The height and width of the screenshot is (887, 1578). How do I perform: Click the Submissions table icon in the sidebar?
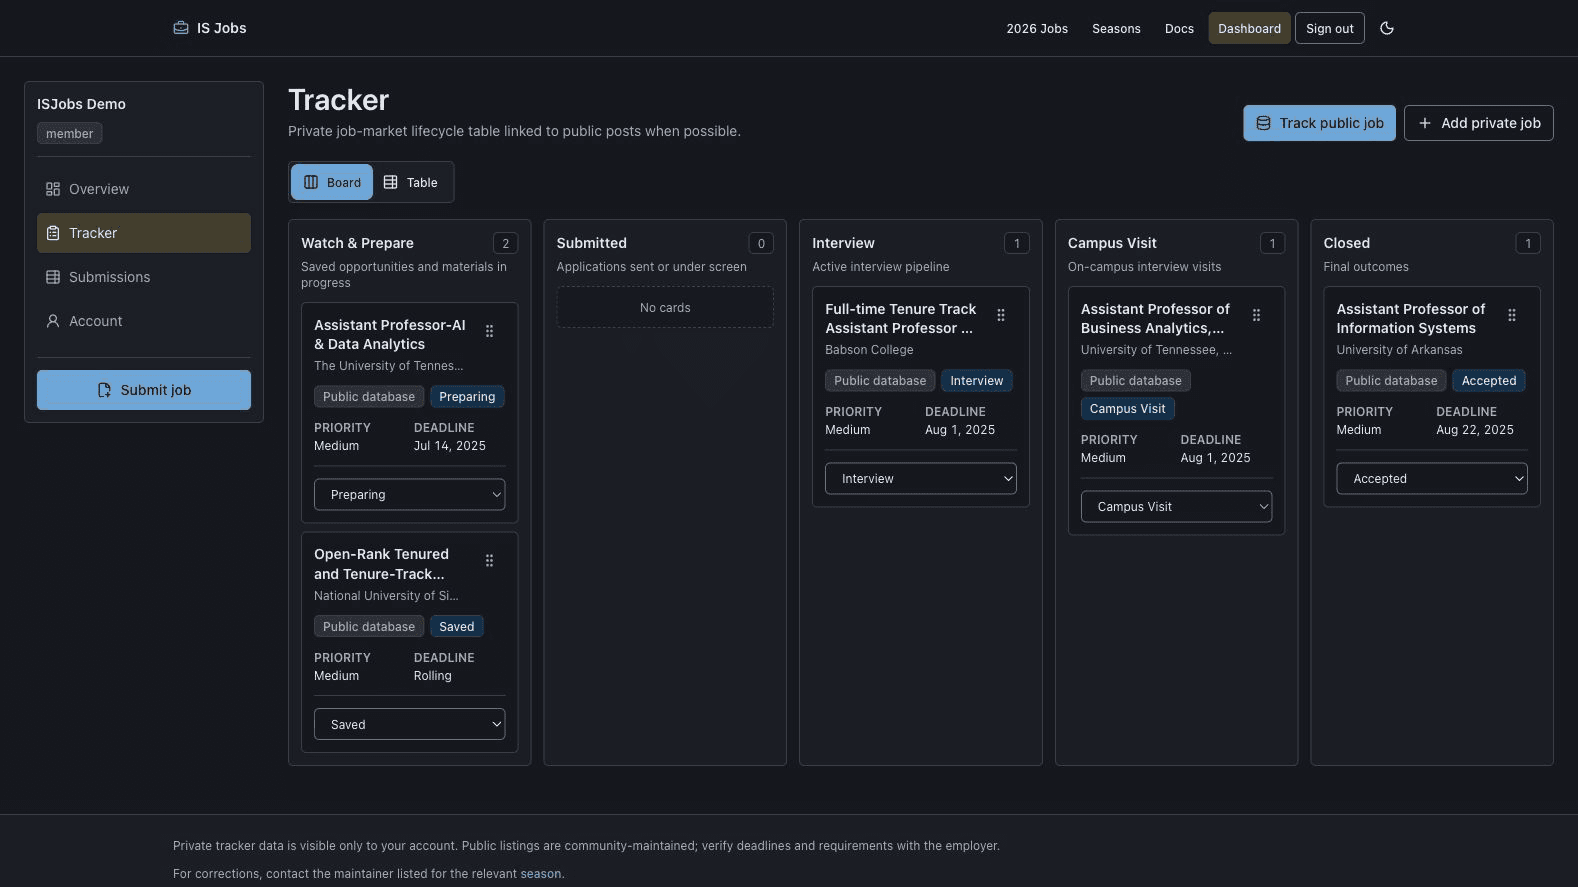53,277
